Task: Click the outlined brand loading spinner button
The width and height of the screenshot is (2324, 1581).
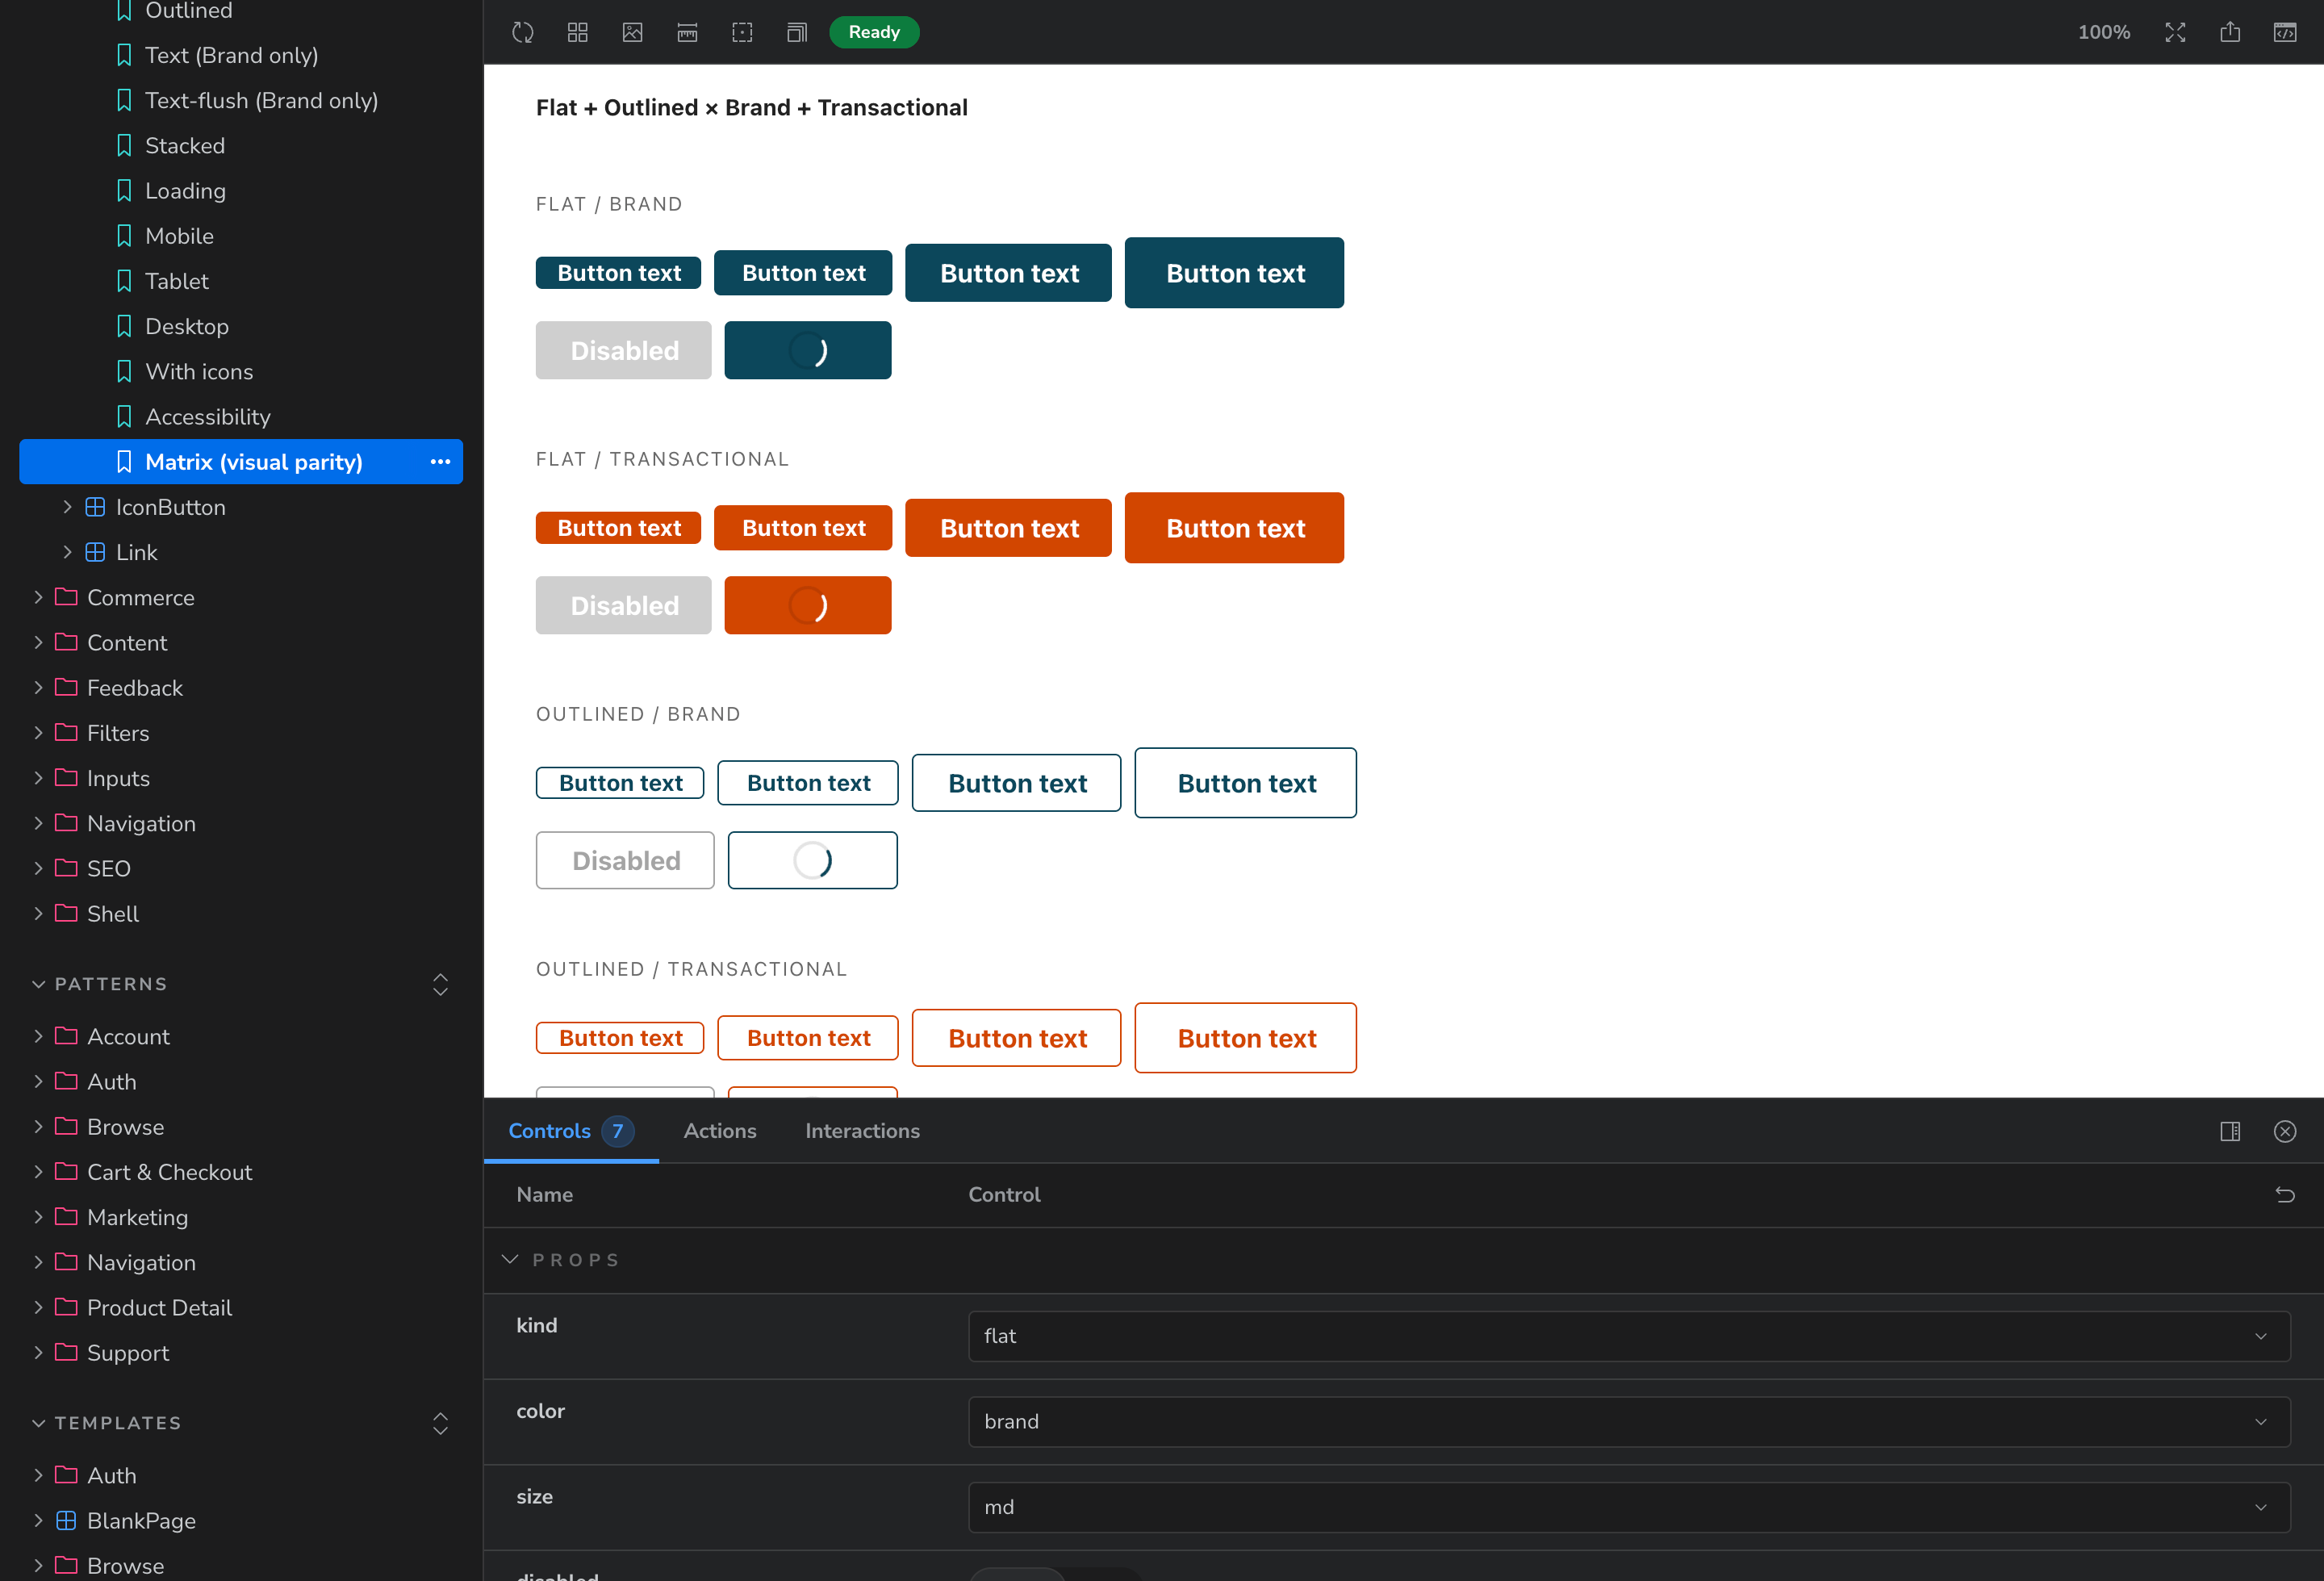Action: click(812, 860)
